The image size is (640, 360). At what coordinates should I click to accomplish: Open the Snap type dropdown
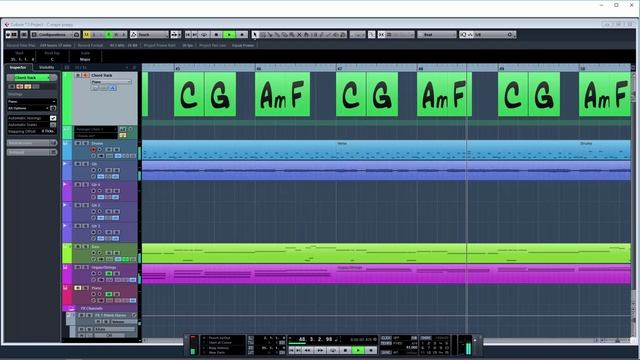click(400, 35)
